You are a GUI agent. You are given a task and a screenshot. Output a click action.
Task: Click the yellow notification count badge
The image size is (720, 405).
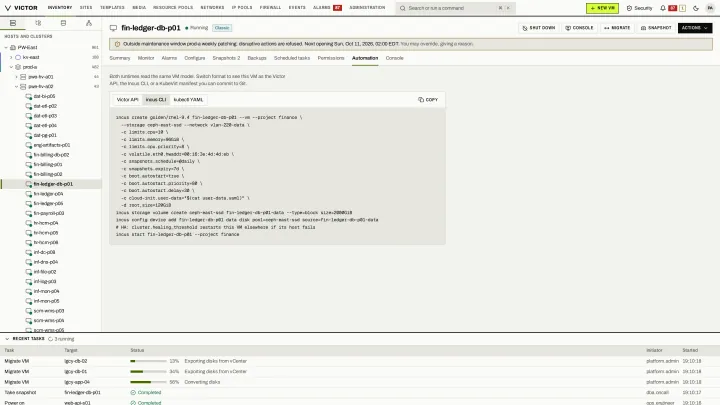click(x=682, y=8)
